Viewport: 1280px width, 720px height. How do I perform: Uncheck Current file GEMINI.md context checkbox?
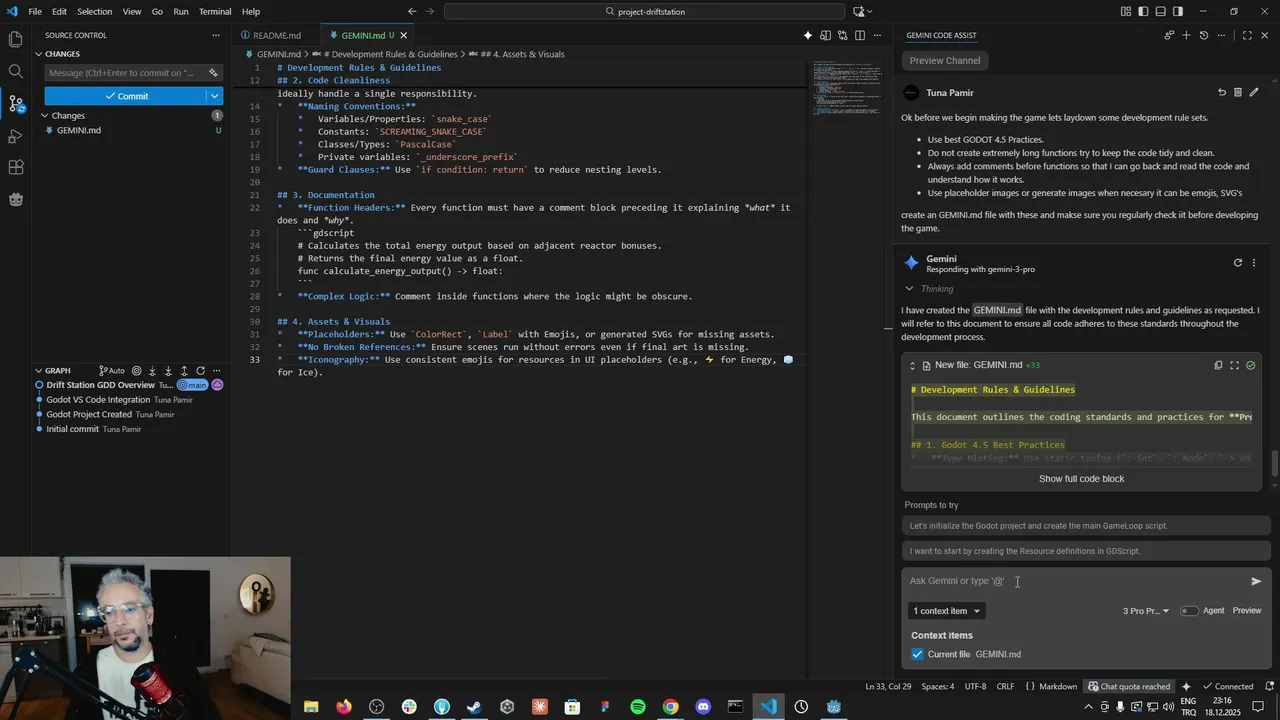[917, 654]
